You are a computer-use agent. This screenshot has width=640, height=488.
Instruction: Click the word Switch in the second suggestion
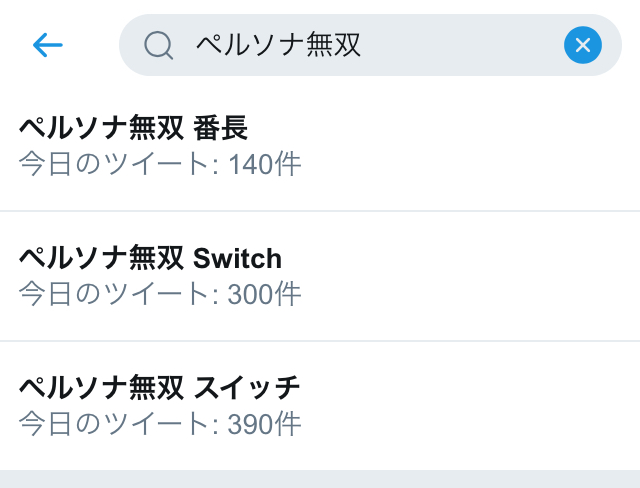coord(237,259)
